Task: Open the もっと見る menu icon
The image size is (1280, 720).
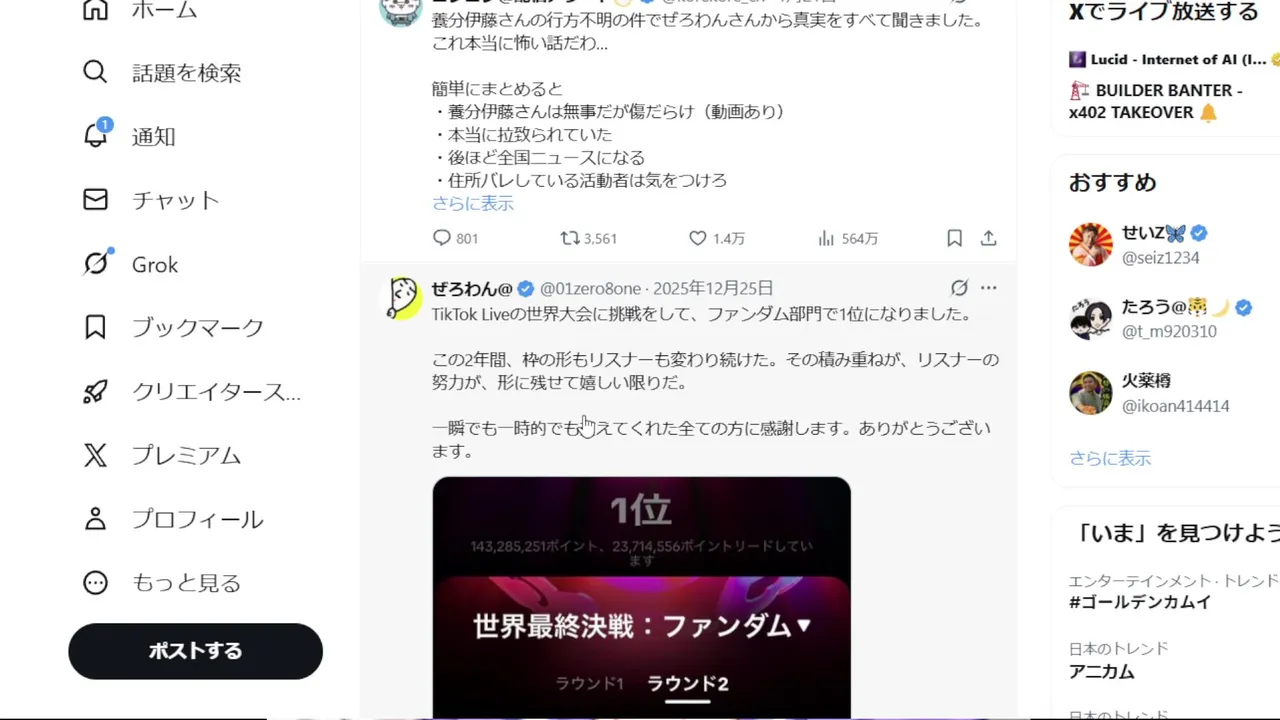Action: 96,582
